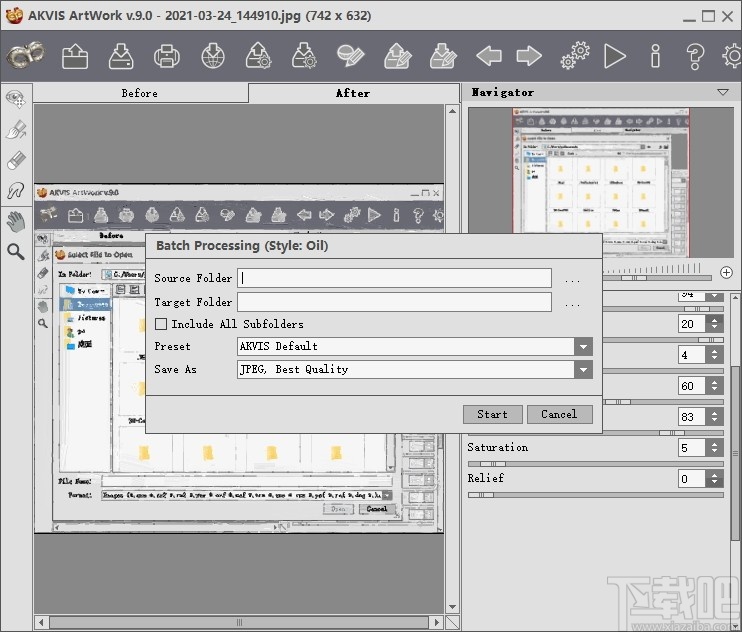This screenshot has height=632, width=742.
Task: Undo last action with left arrow
Action: [x=489, y=56]
